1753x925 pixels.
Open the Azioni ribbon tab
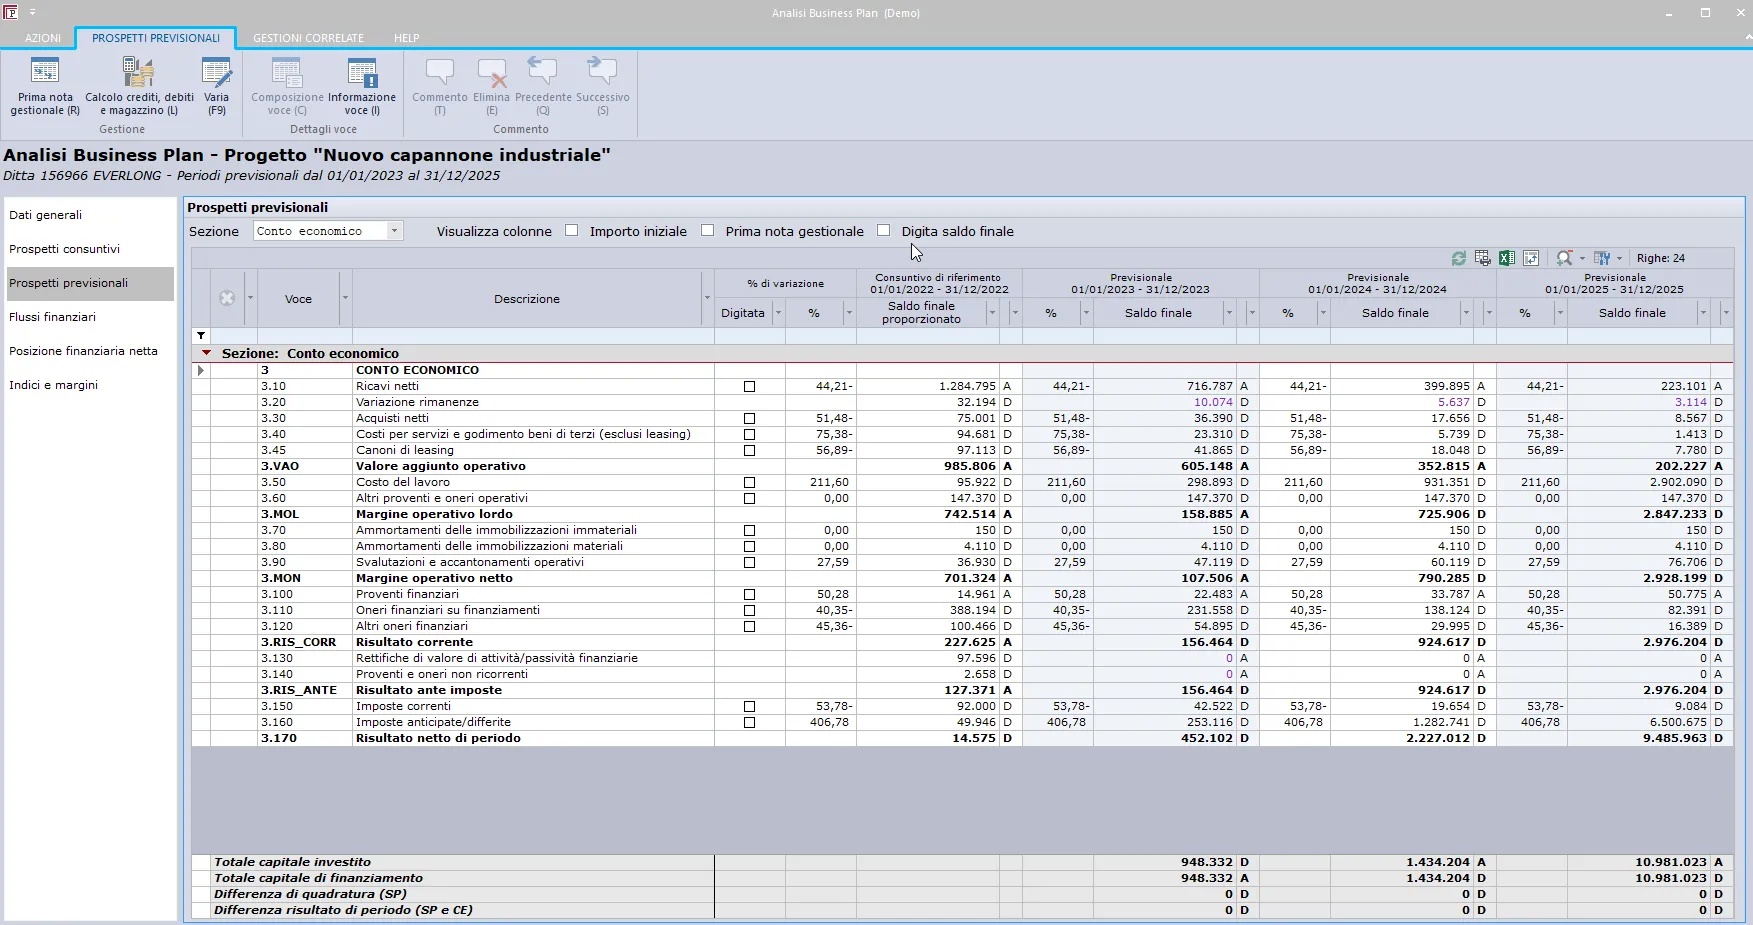[x=43, y=38]
